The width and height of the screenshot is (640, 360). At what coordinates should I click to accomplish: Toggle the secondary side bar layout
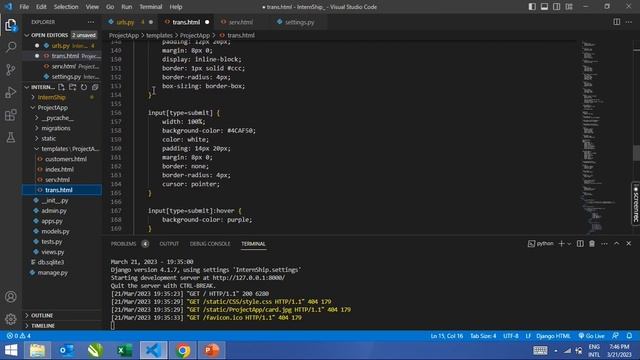point(556,7)
